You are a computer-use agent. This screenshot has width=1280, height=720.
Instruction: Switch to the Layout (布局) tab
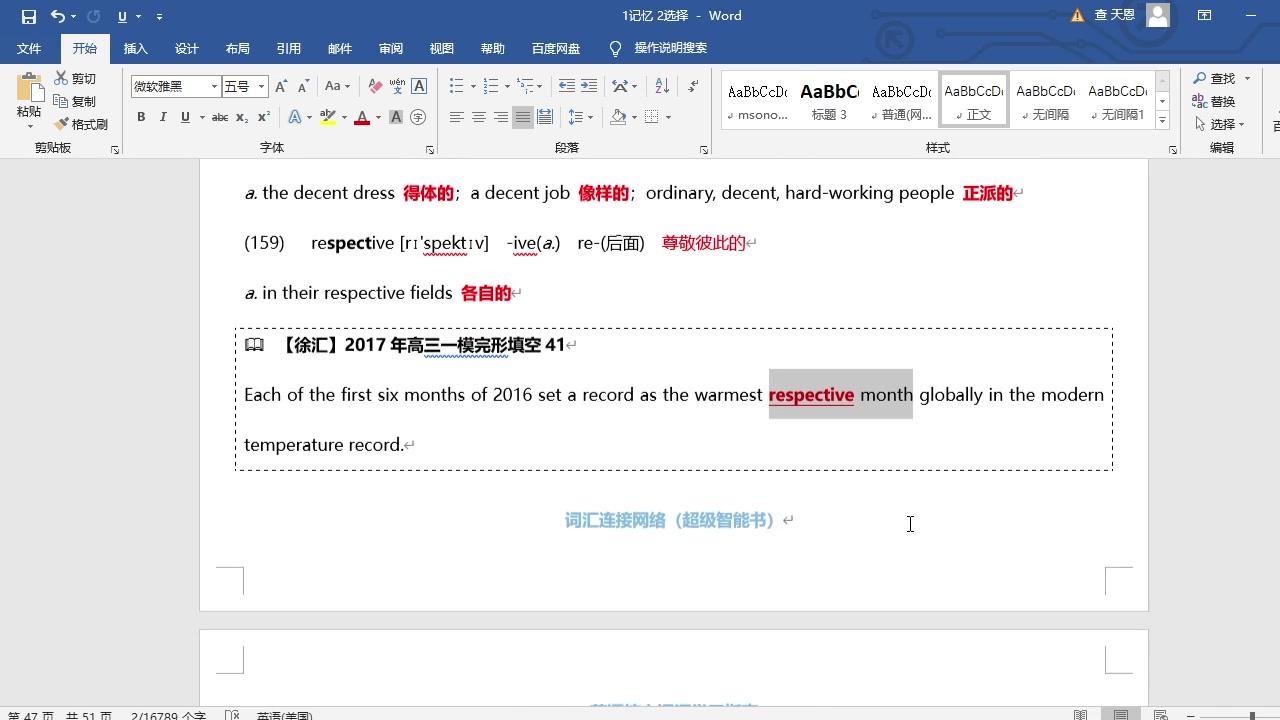point(238,49)
